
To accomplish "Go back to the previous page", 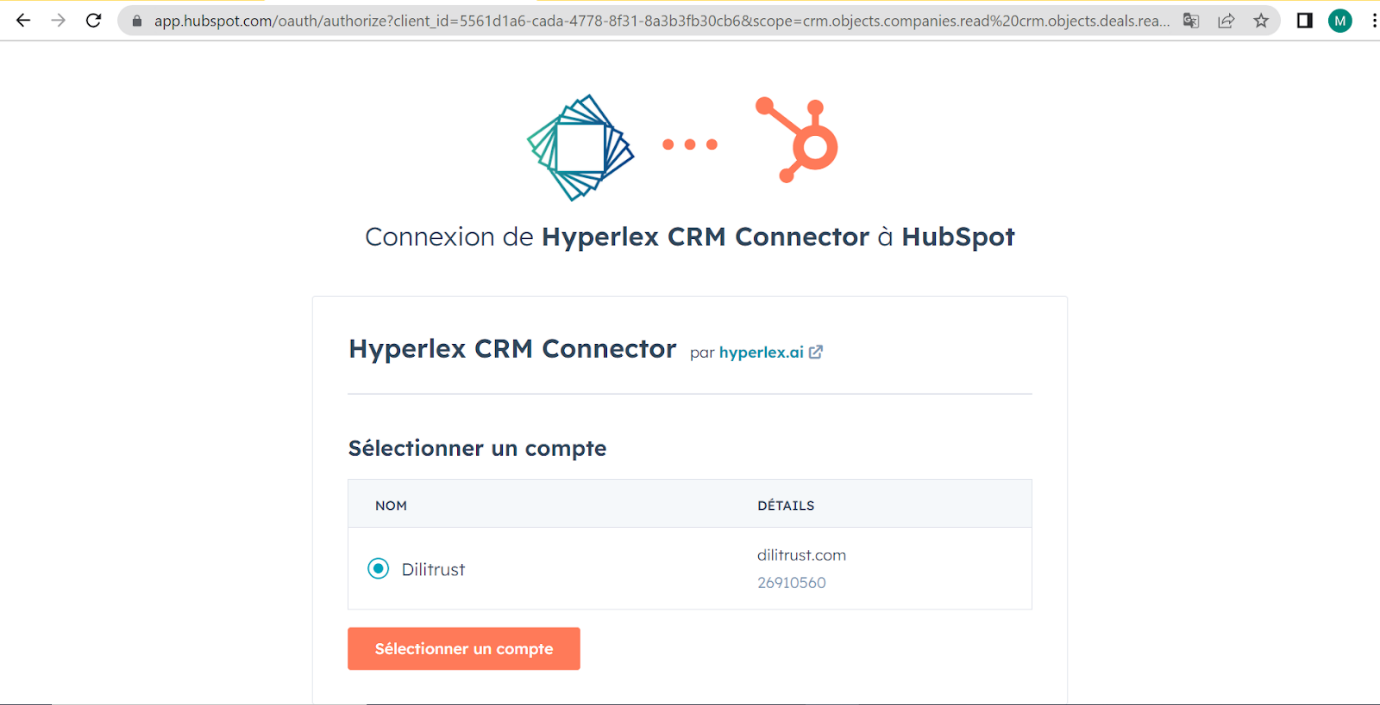I will coord(24,20).
